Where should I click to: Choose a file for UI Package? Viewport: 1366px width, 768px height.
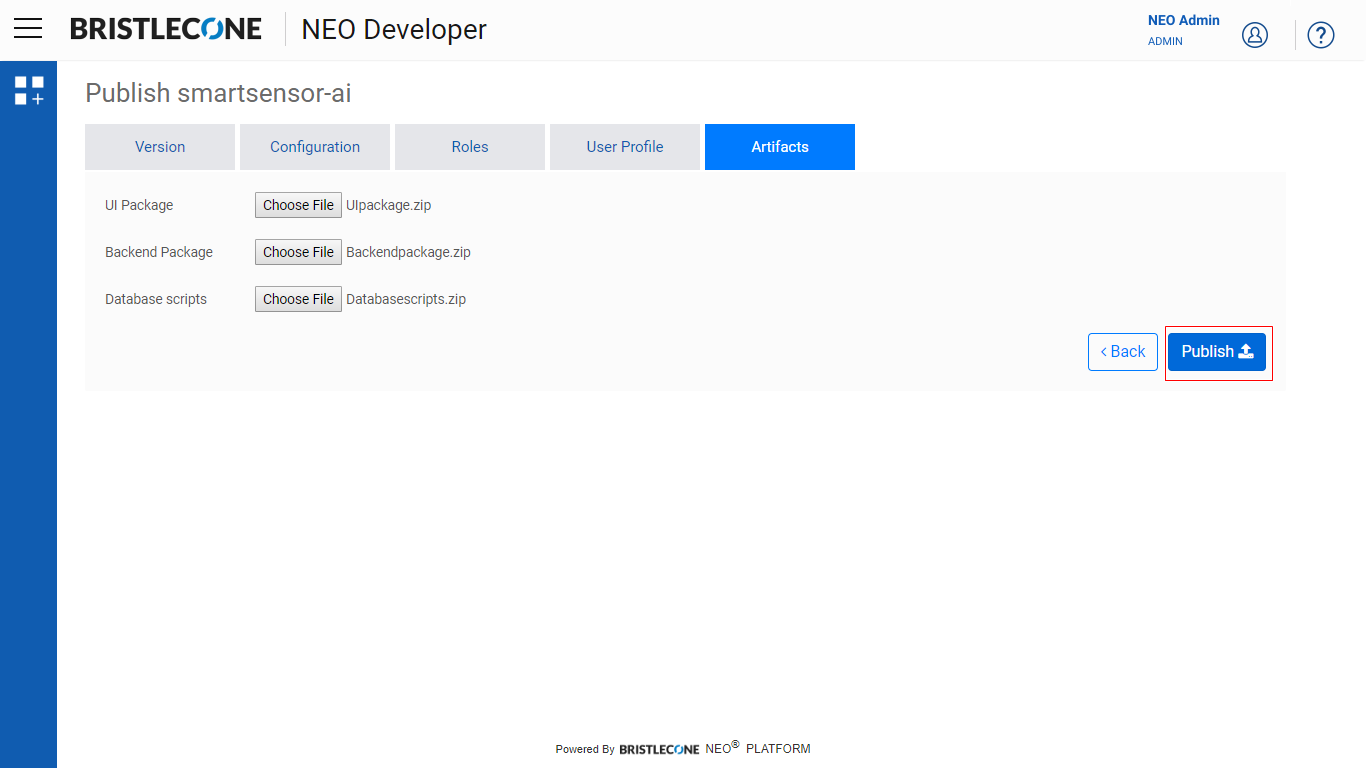(x=298, y=205)
